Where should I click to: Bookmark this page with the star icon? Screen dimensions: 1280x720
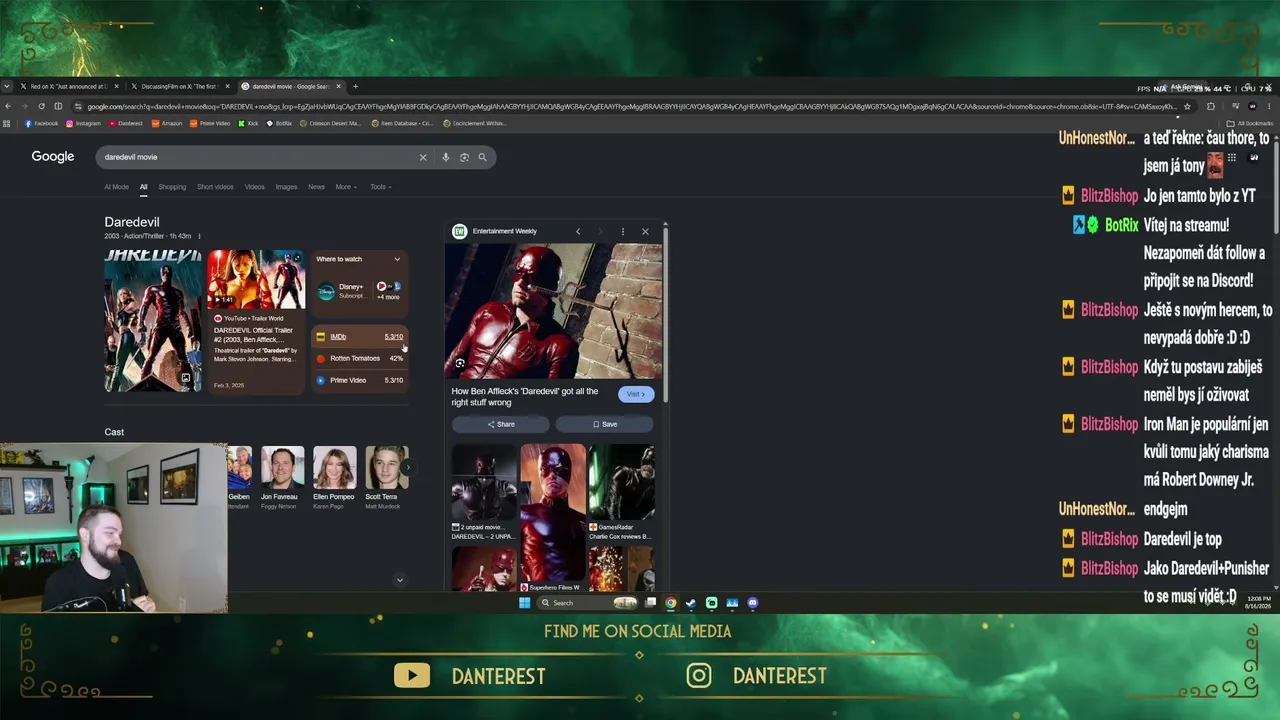tap(1187, 106)
